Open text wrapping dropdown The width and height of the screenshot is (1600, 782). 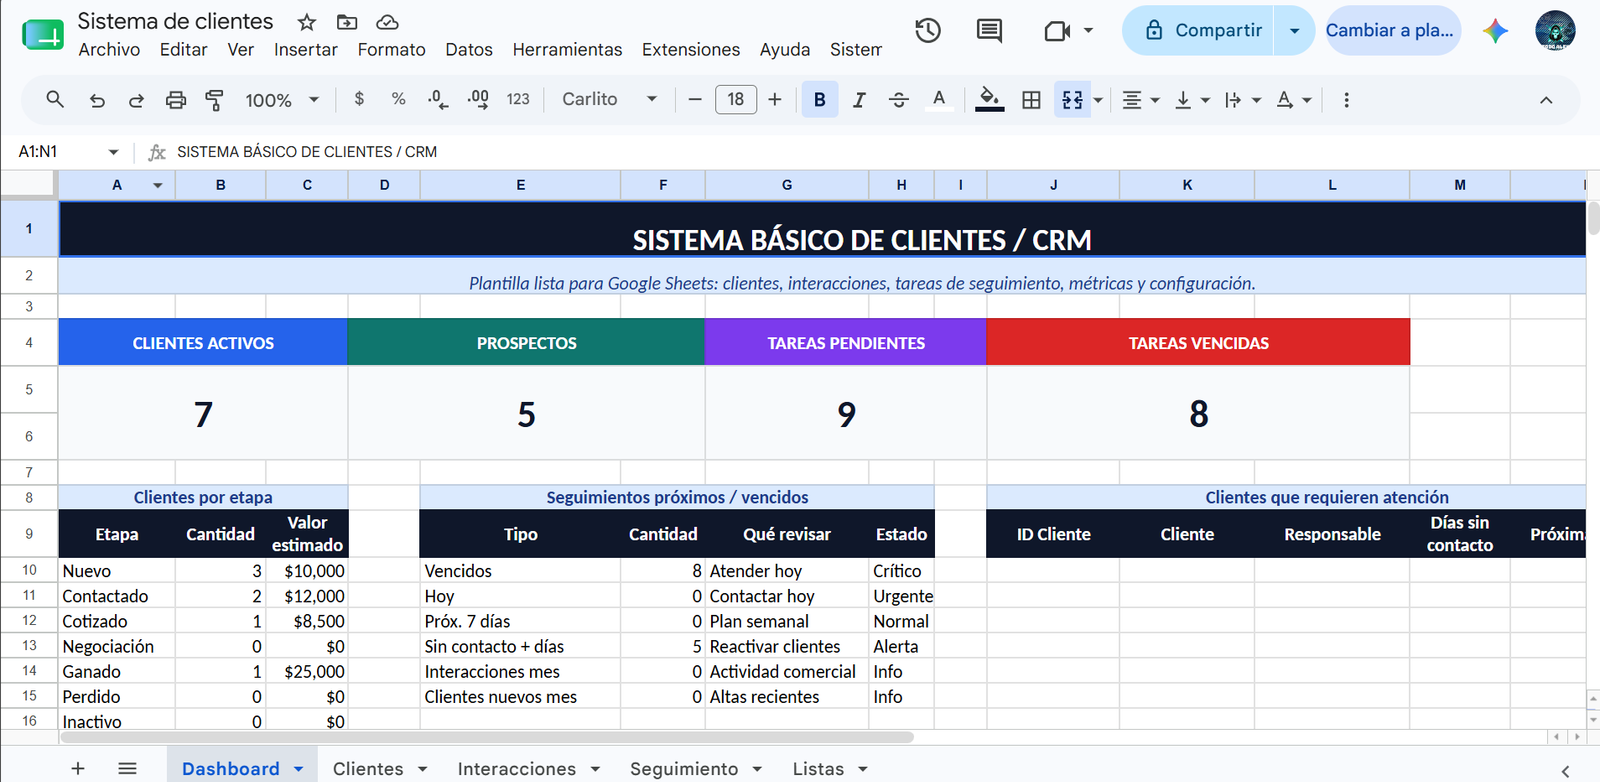click(1243, 100)
